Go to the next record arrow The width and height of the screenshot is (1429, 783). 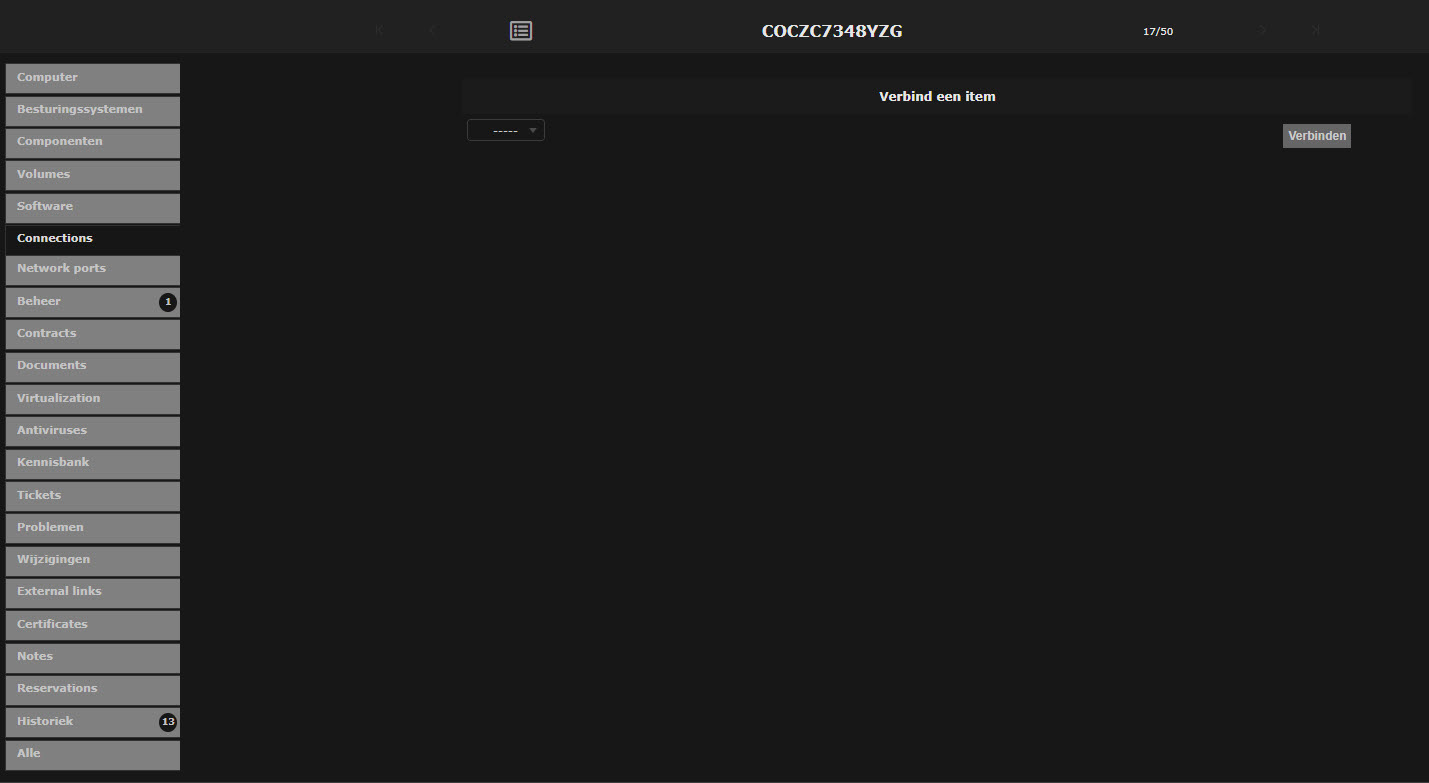[x=1263, y=30]
